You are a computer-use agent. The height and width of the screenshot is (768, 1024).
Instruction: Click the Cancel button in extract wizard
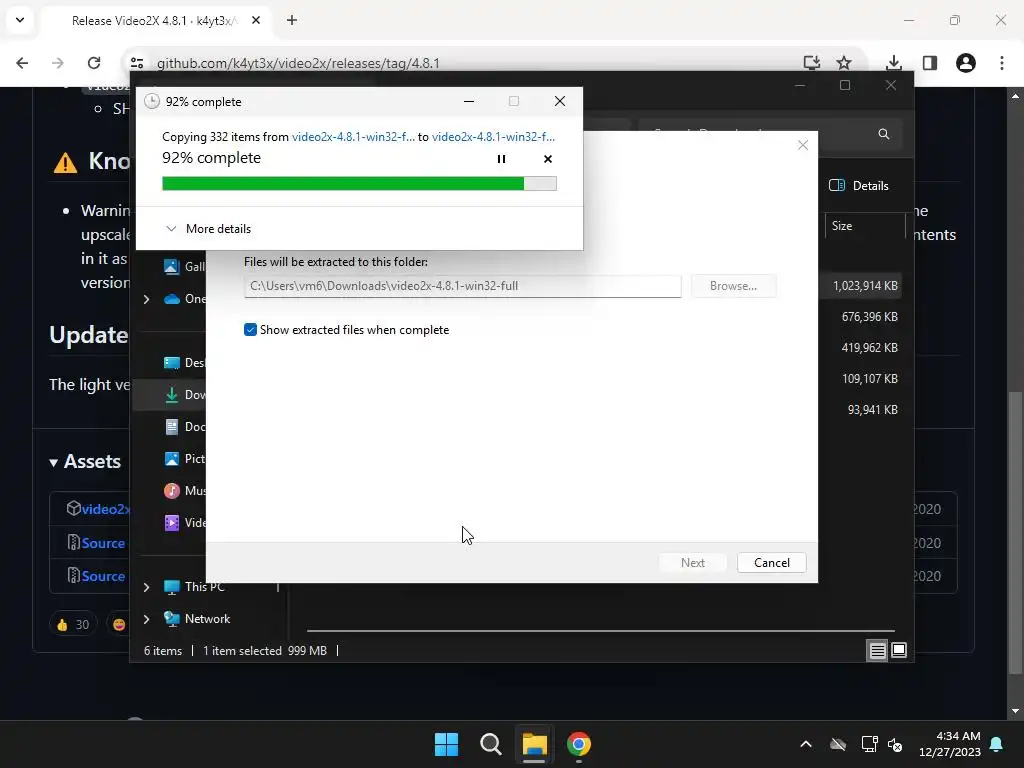coord(771,563)
